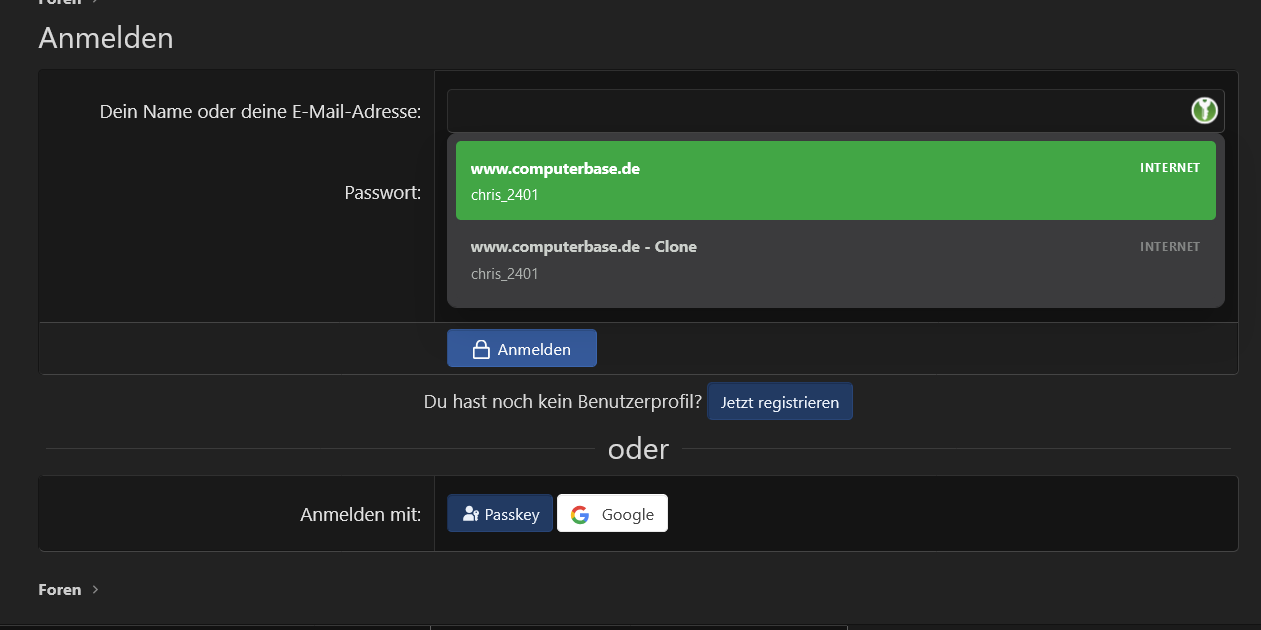This screenshot has height=630, width=1261.
Task: Select the green www.computerbase.de credential entry
Action: (836, 180)
